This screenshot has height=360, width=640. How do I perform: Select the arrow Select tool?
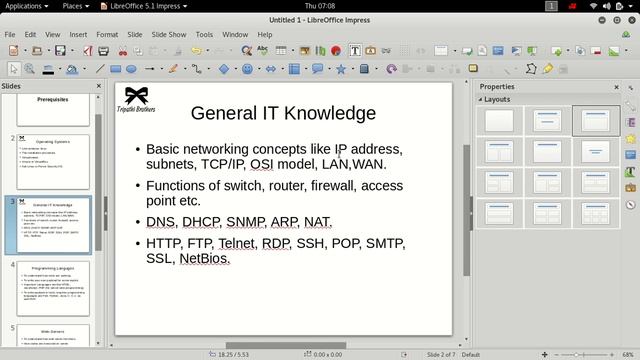click(13, 69)
